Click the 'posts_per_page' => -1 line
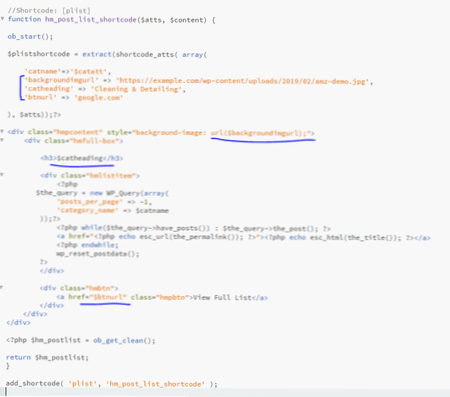The height and width of the screenshot is (397, 450). (105, 202)
